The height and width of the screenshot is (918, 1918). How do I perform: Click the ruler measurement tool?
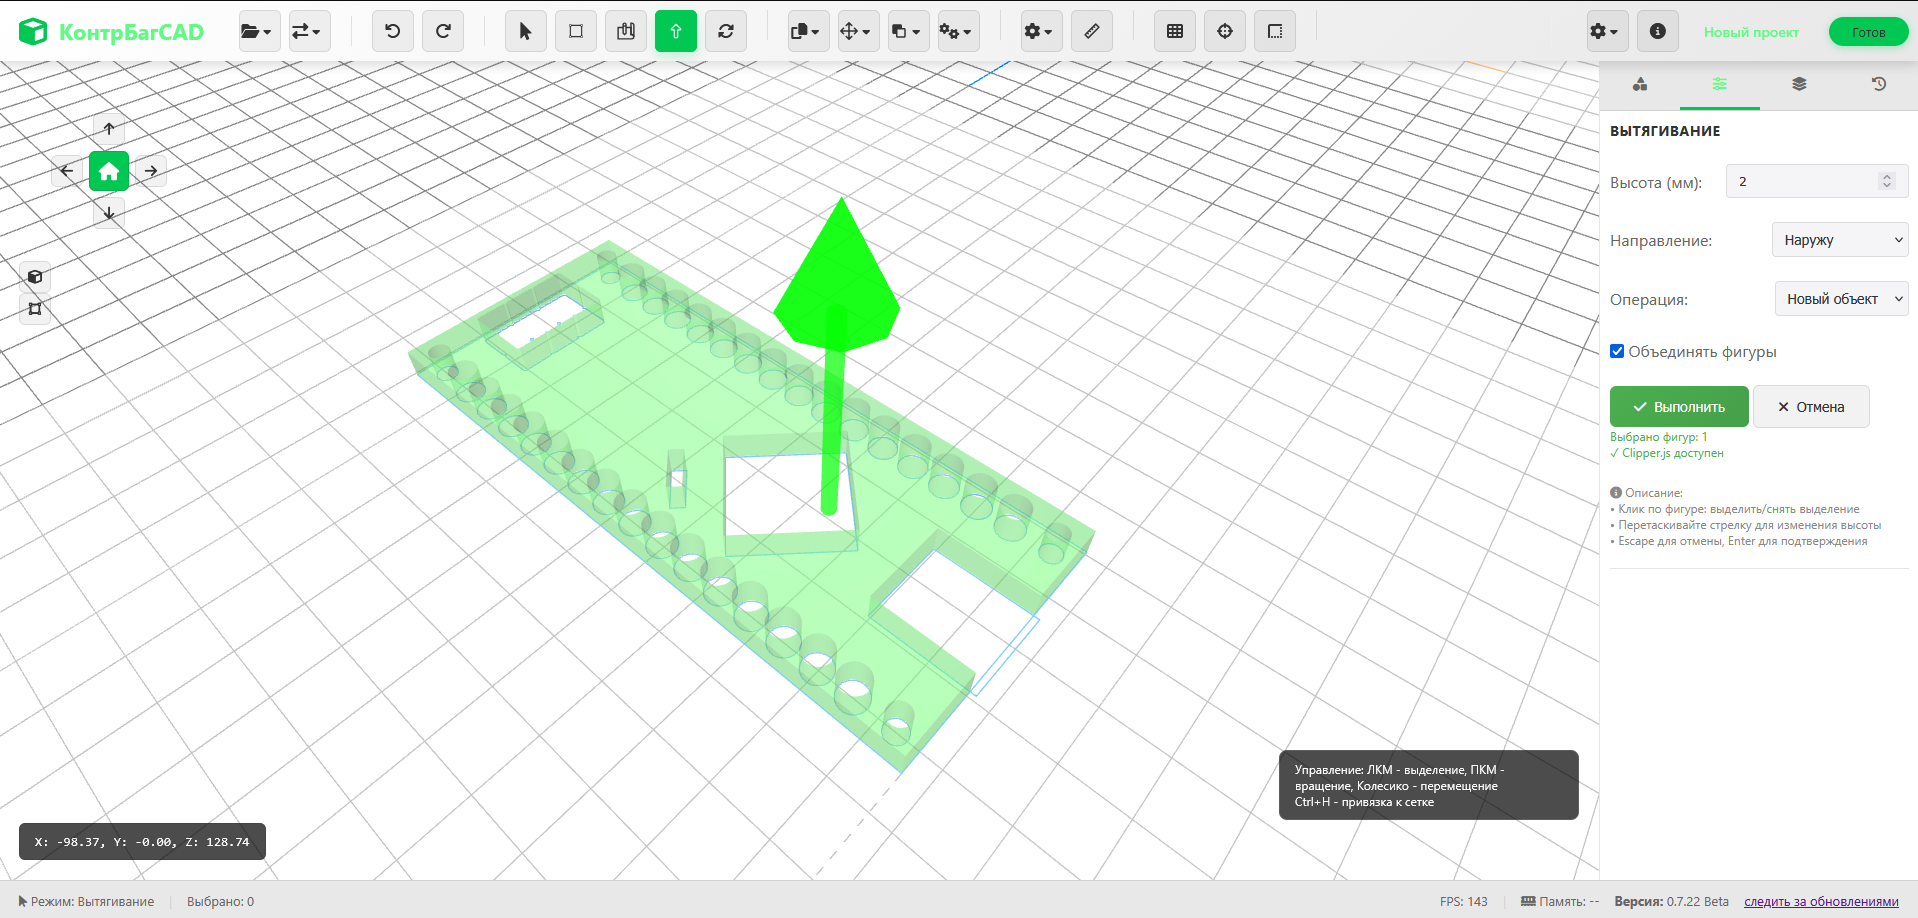[x=1091, y=31]
